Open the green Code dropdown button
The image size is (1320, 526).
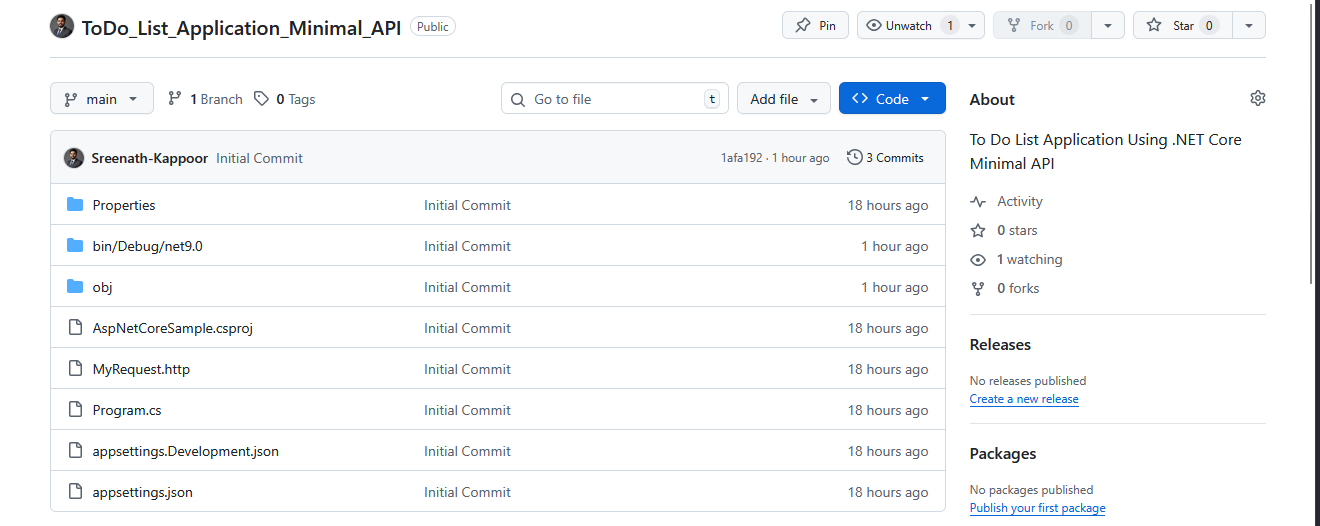pos(892,98)
